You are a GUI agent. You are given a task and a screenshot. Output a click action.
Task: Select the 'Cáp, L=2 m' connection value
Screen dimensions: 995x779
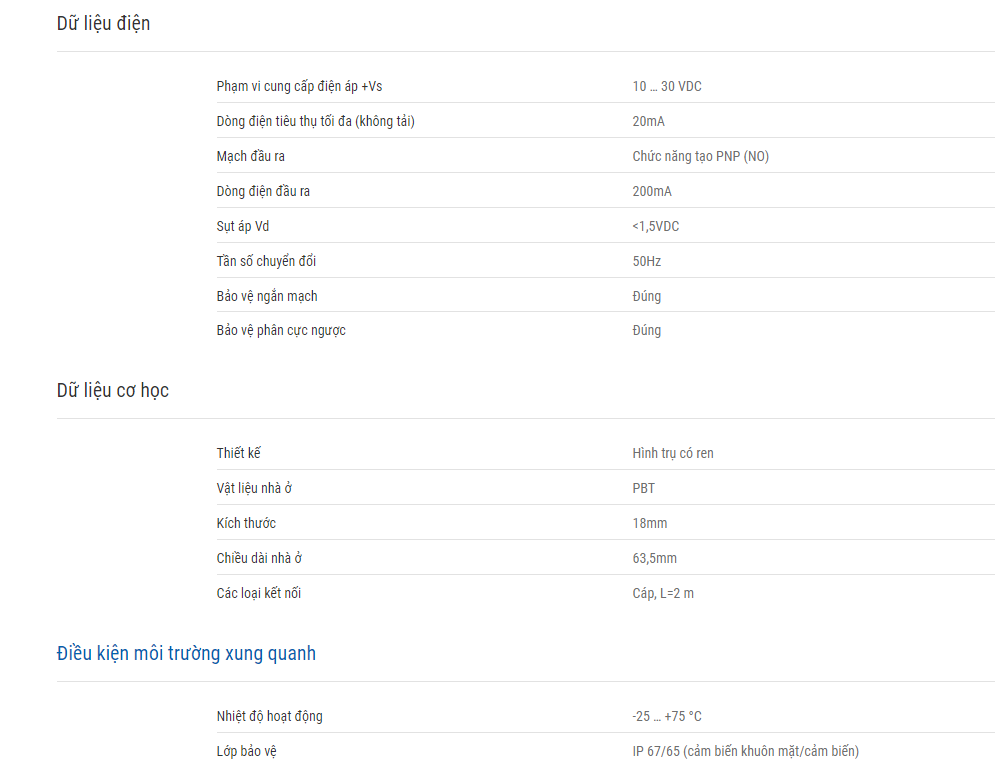pos(662,594)
